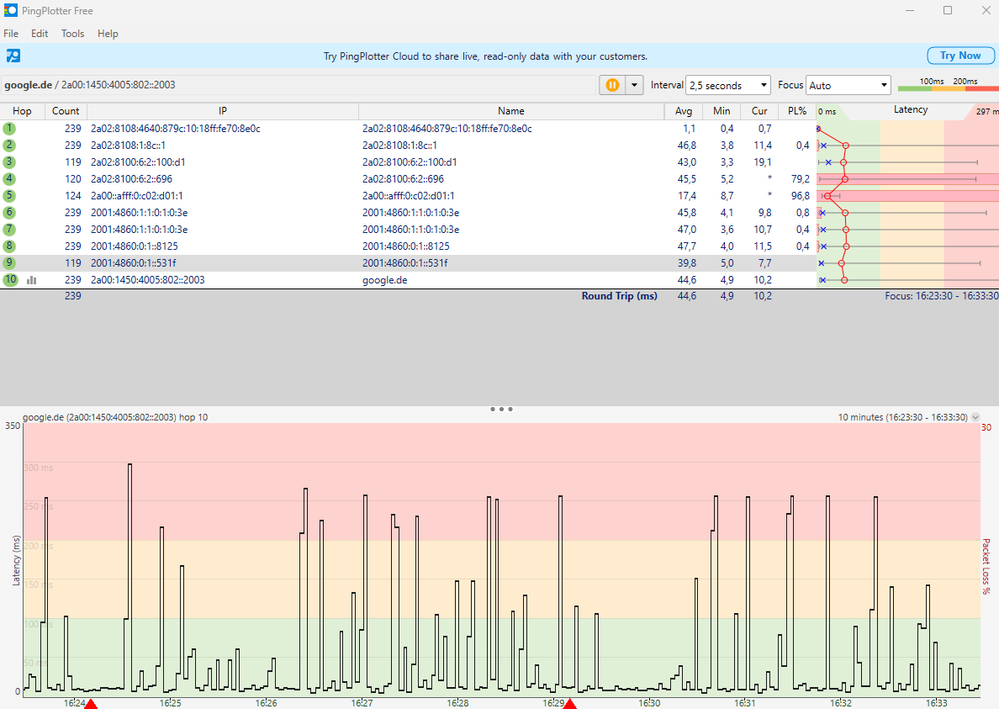
Task: Click the hop 1 green circle icon
Action: (x=9, y=129)
